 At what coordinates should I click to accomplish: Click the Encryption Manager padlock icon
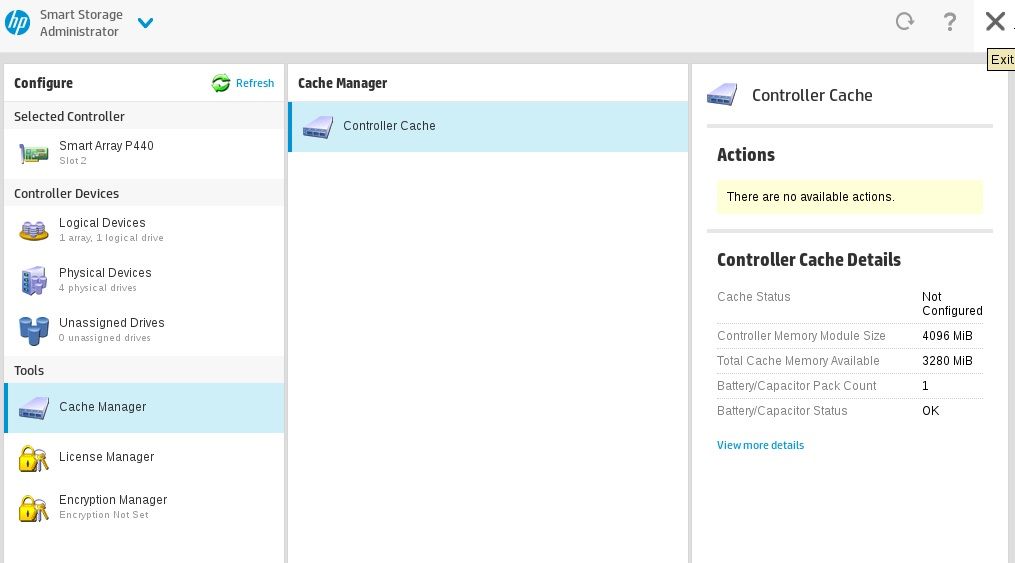point(34,507)
